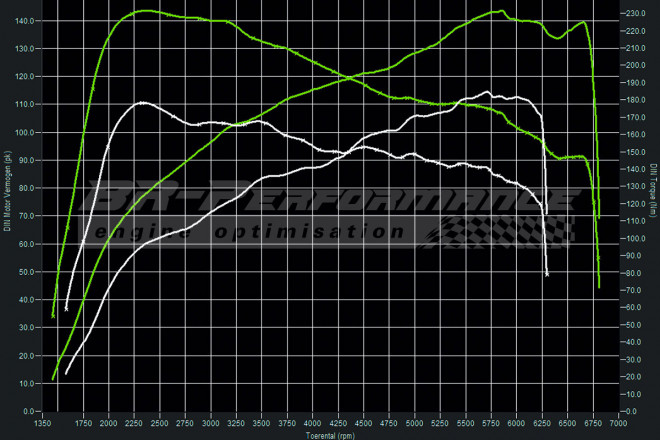
Task: Click the 4000 rpm tick label
Action: point(312,424)
